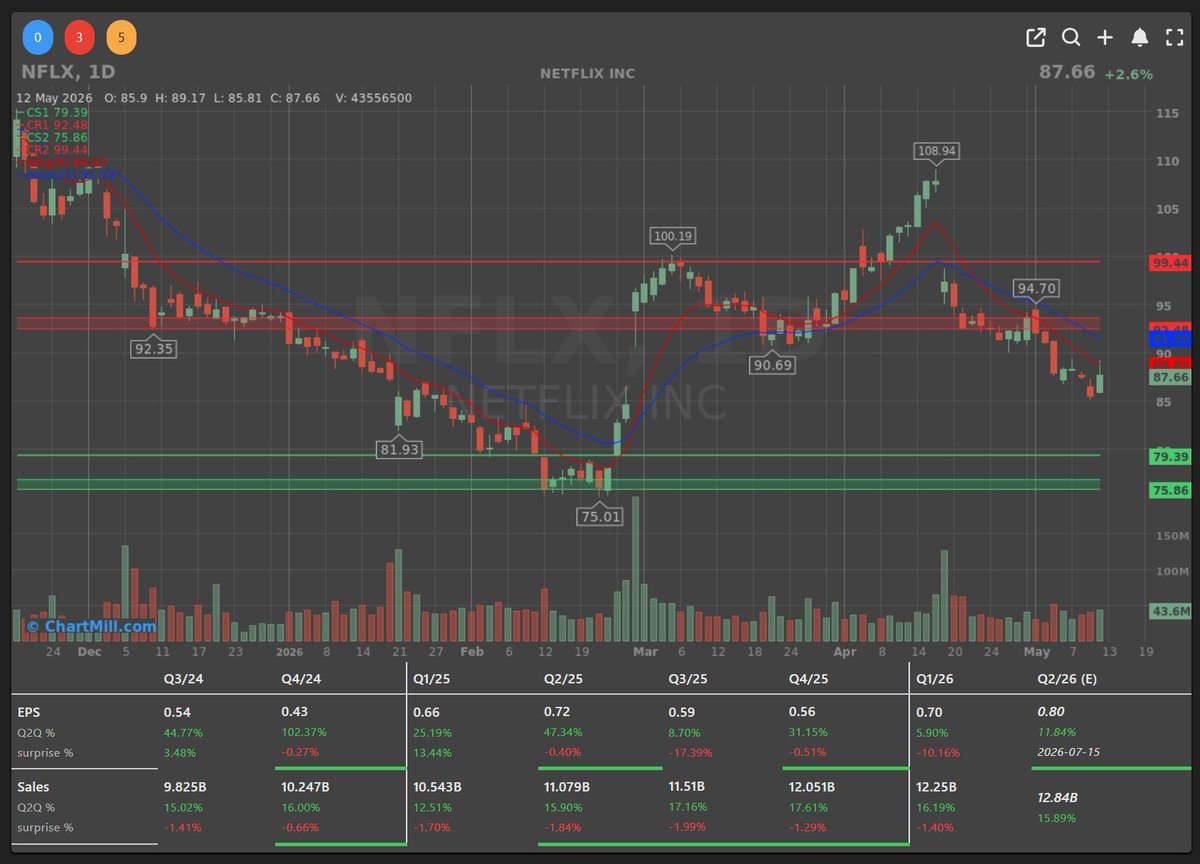Click the Q1/25 column header
The height and width of the screenshot is (864, 1200).
pos(431,679)
